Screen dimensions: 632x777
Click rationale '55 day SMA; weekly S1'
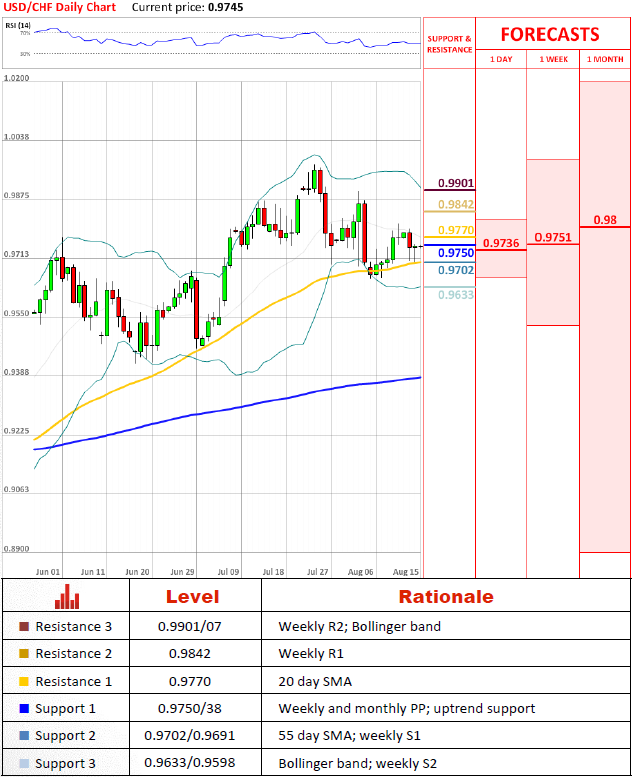click(x=349, y=736)
